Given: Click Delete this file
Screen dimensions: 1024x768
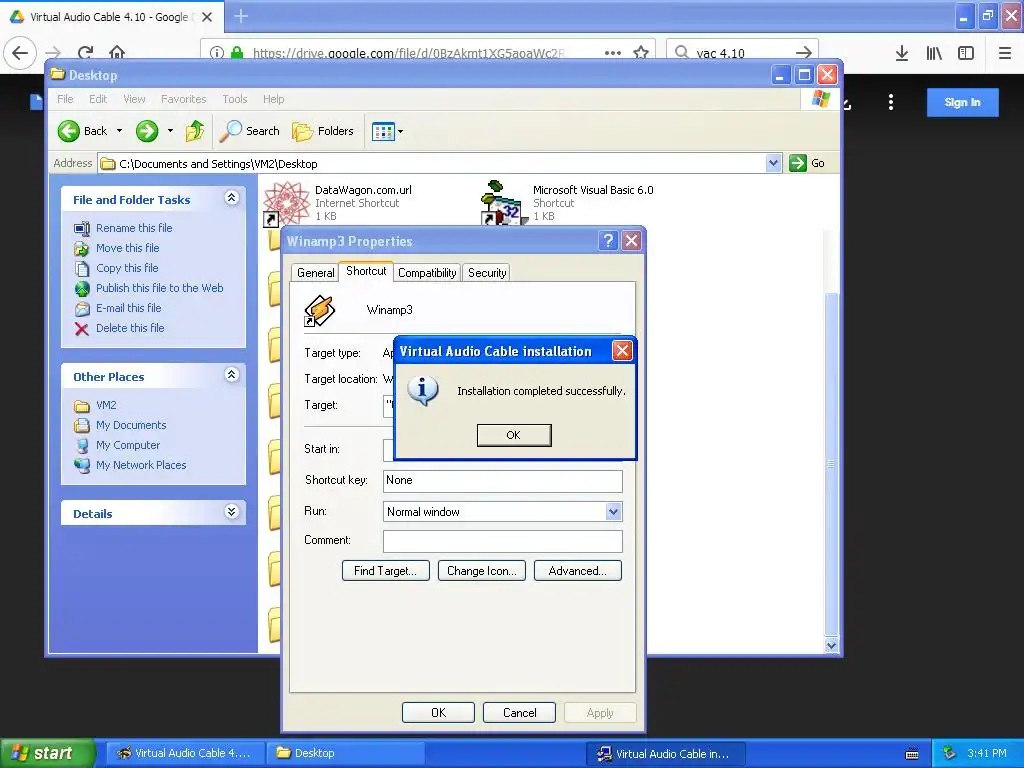Looking at the screenshot, I should 130,328.
